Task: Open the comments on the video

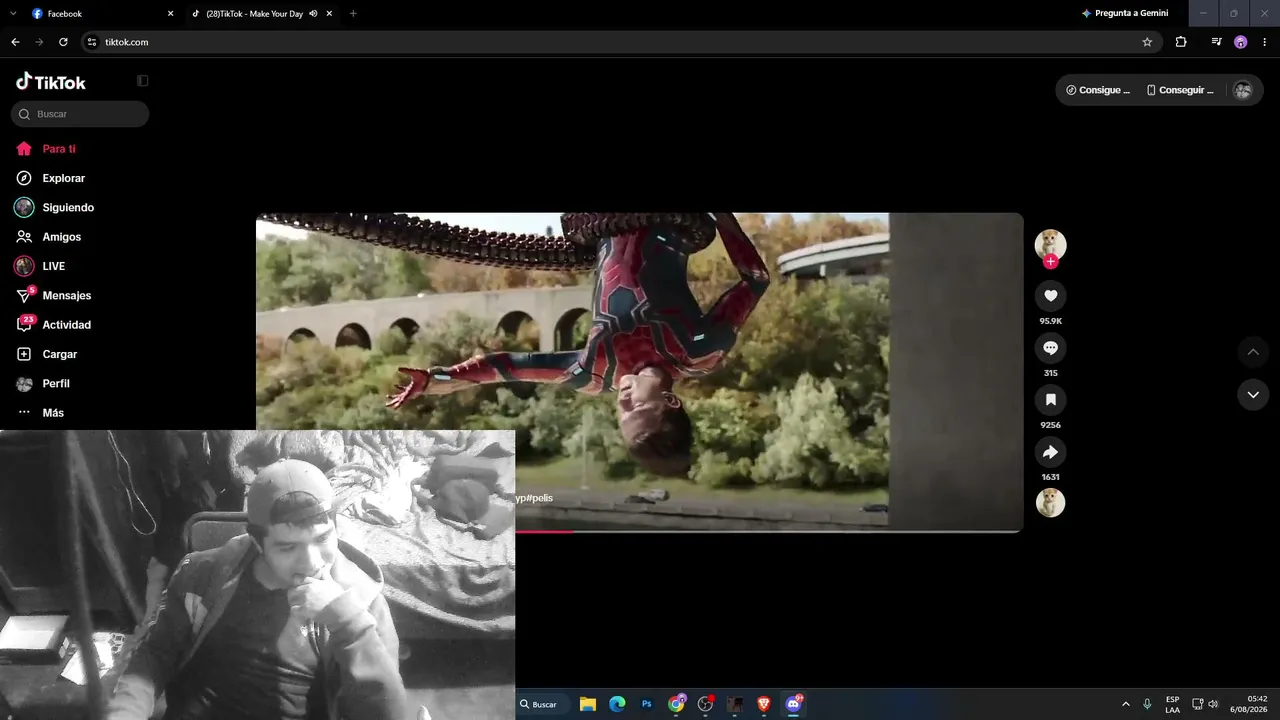Action: 1050,348
